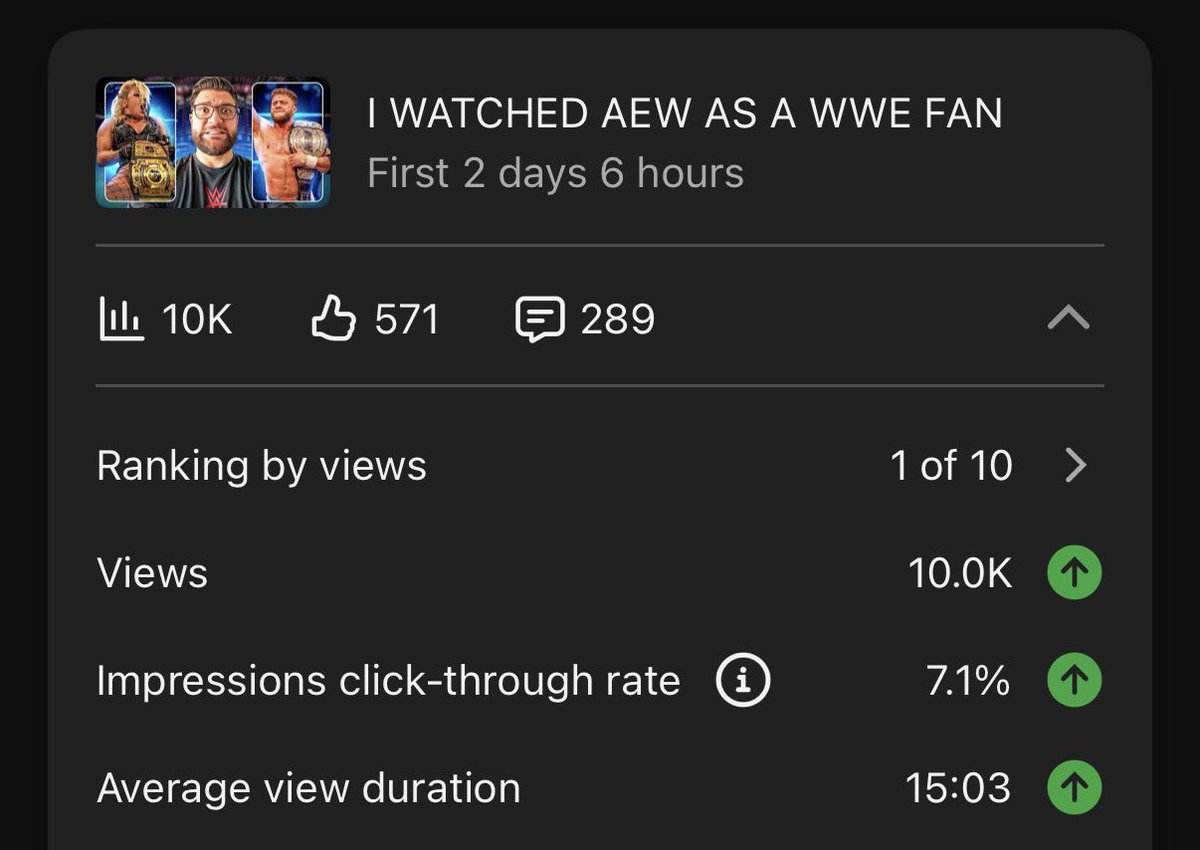Click the bar chart views icon

121,319
